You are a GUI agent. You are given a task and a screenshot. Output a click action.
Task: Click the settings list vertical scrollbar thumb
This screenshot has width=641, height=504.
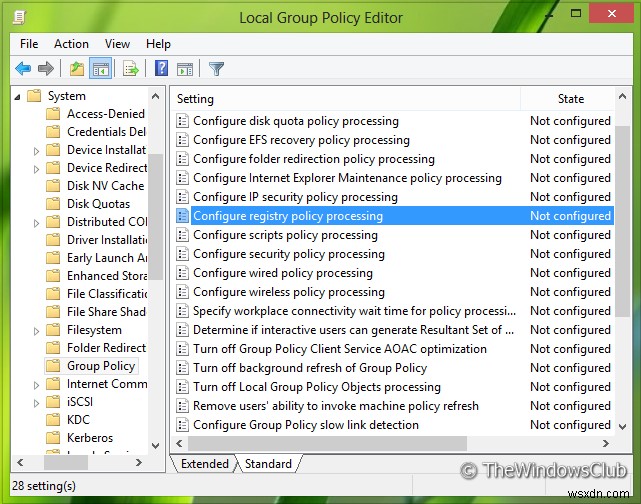623,221
